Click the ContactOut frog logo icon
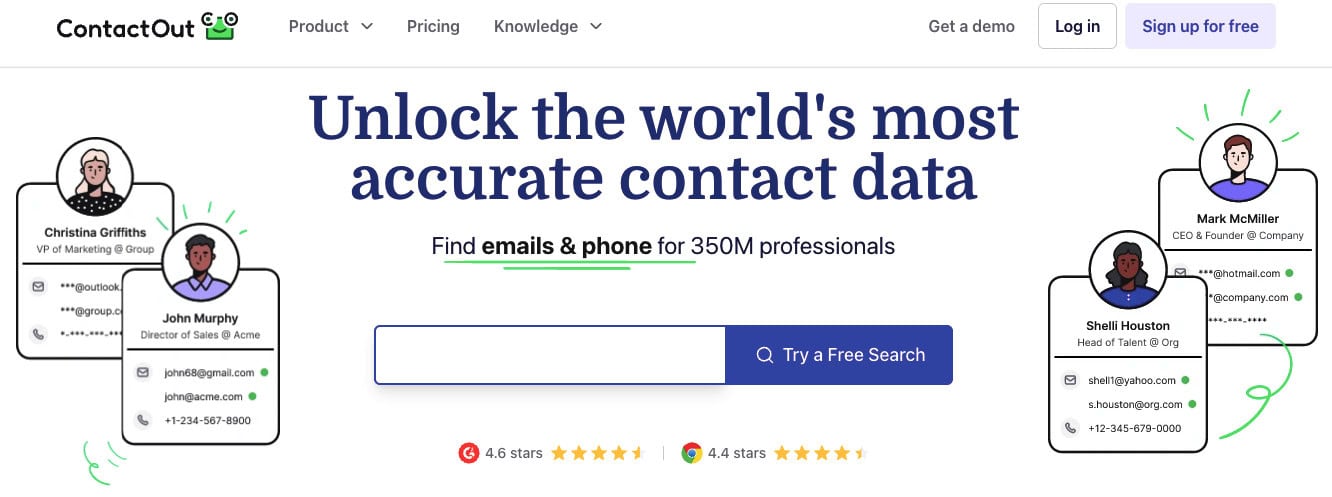The height and width of the screenshot is (497, 1332). pos(219,26)
